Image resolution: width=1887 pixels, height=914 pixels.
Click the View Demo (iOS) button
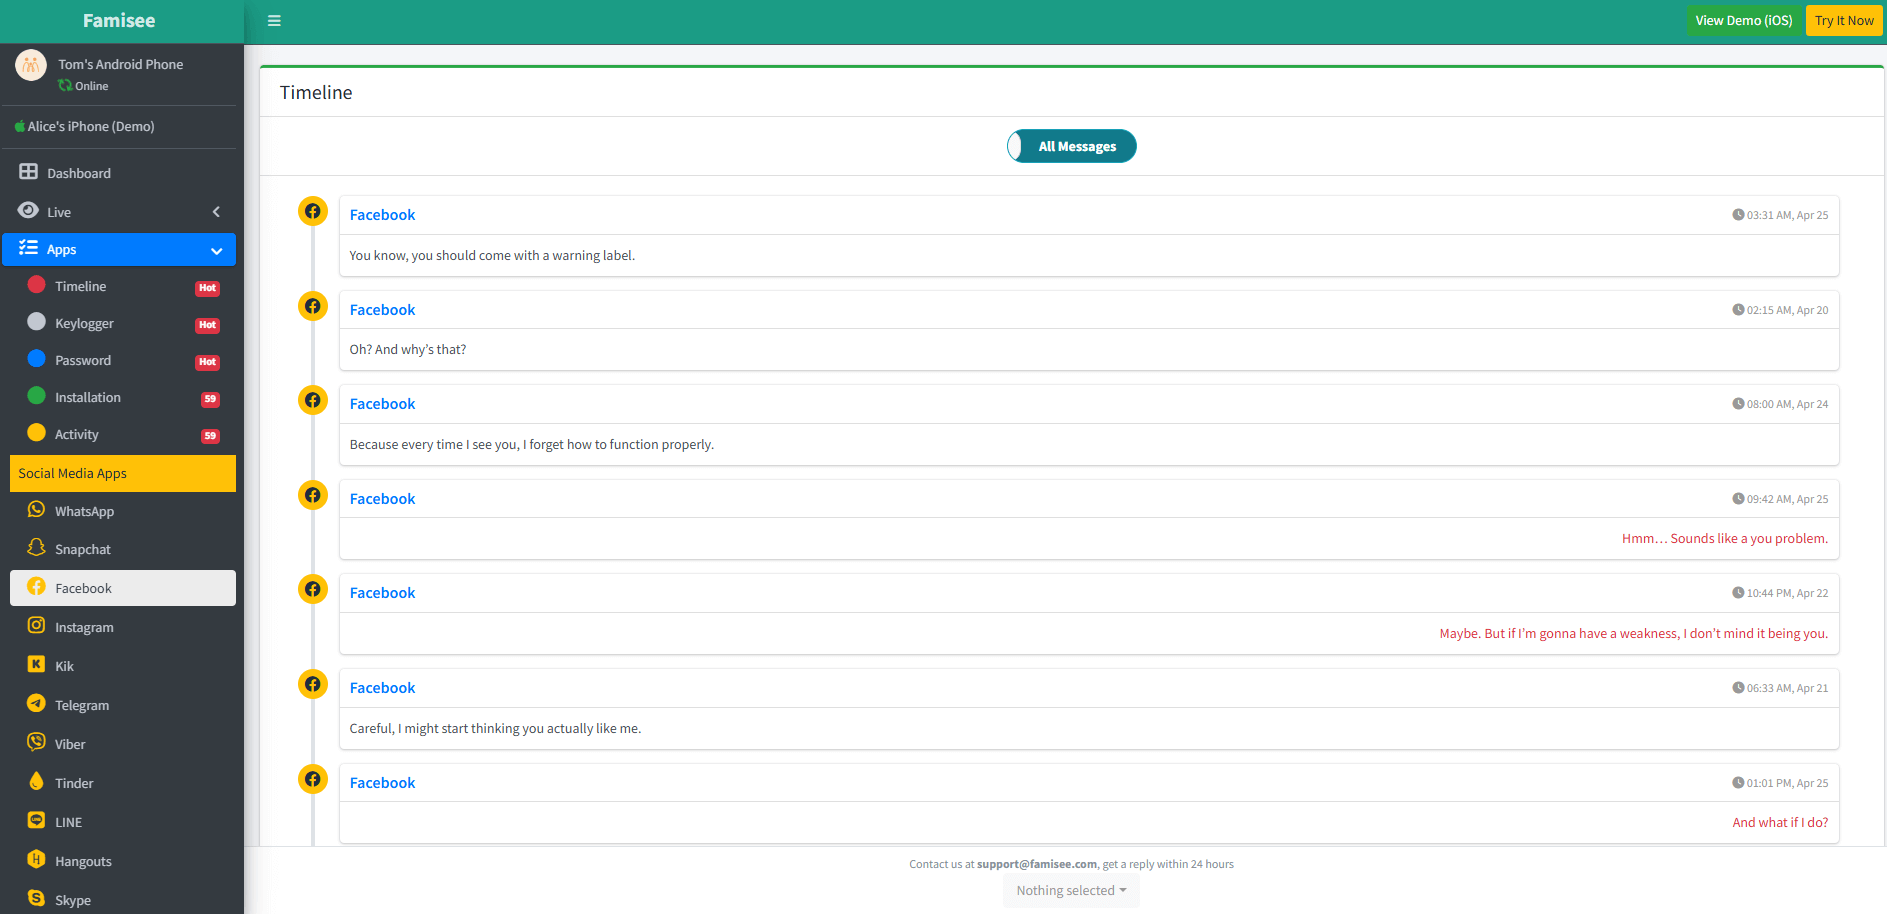1744,21
